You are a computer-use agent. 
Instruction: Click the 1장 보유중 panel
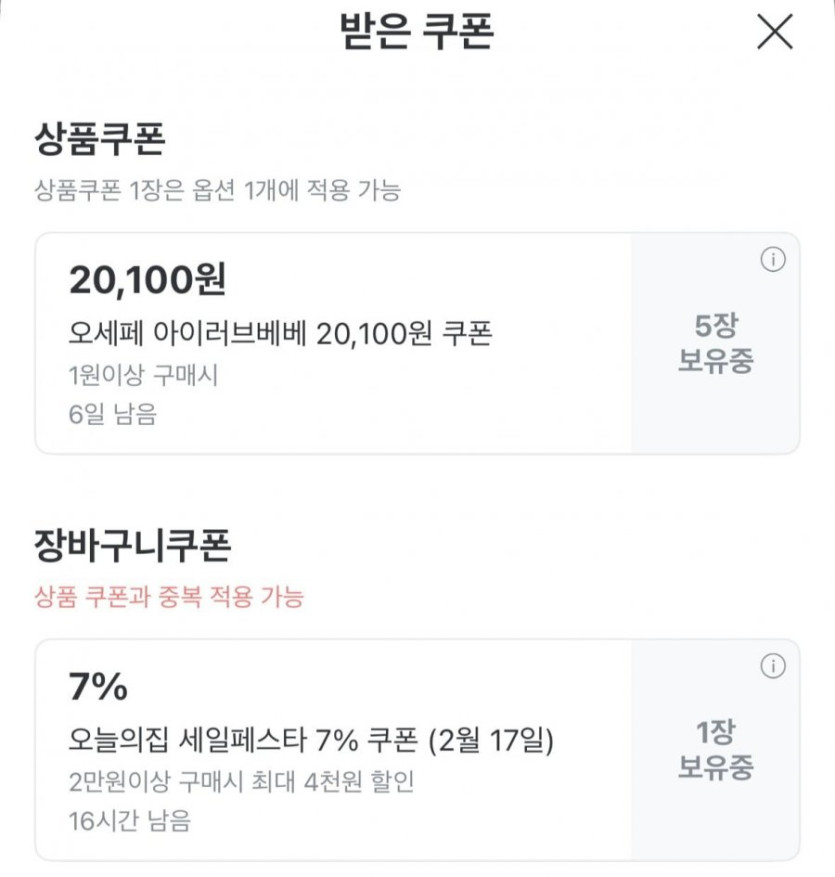tap(715, 750)
